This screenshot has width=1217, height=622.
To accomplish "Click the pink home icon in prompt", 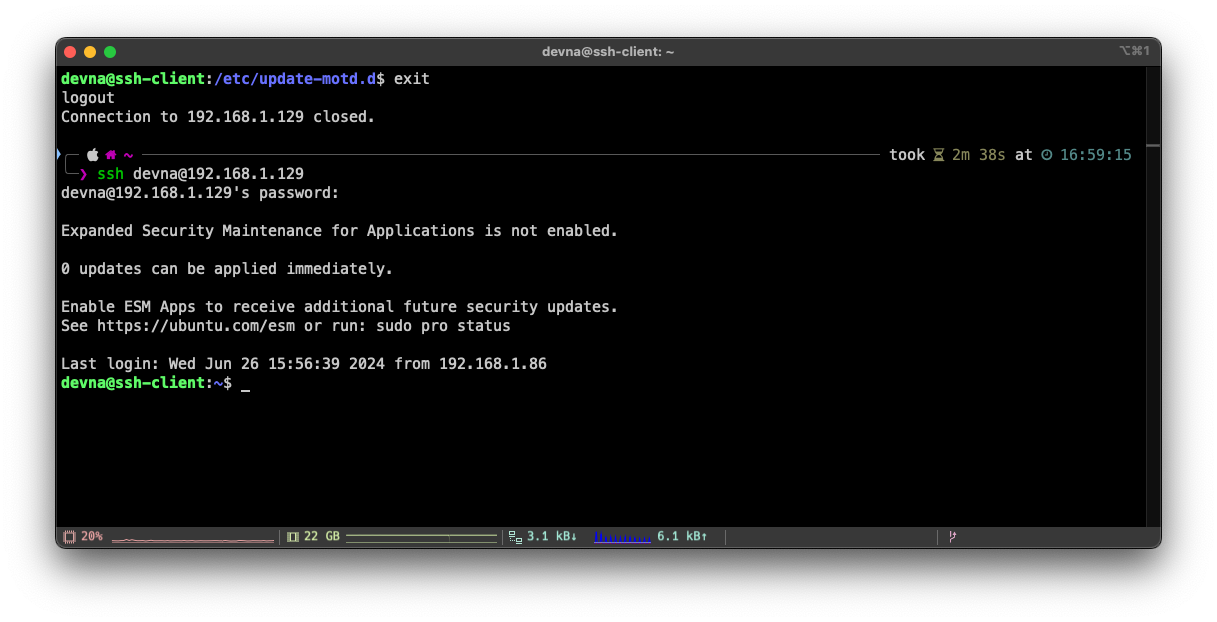I will (111, 155).
